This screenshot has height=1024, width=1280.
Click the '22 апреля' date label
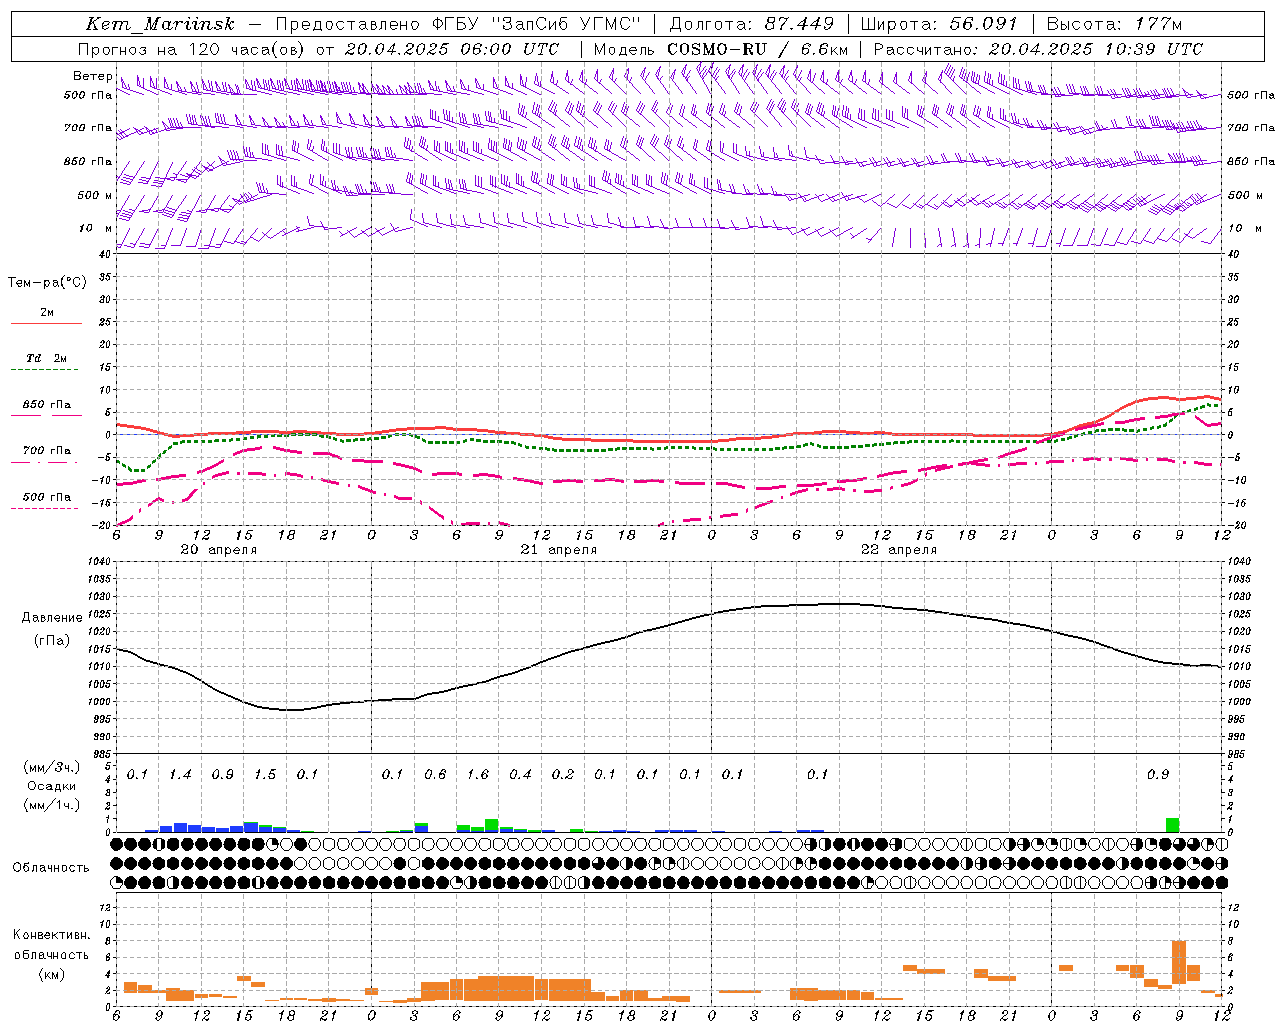(898, 550)
